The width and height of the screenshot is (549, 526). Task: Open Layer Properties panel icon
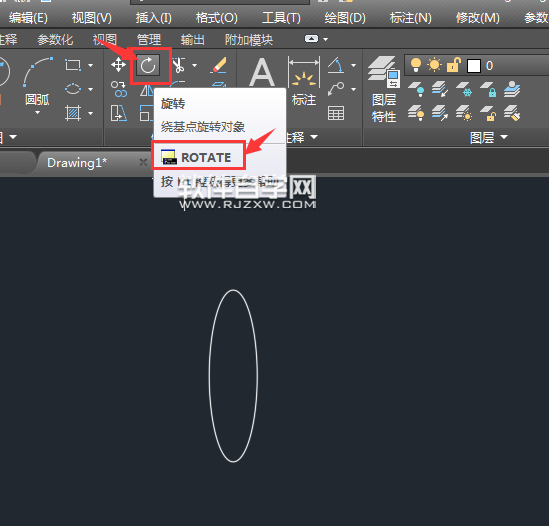pyautogui.click(x=383, y=72)
